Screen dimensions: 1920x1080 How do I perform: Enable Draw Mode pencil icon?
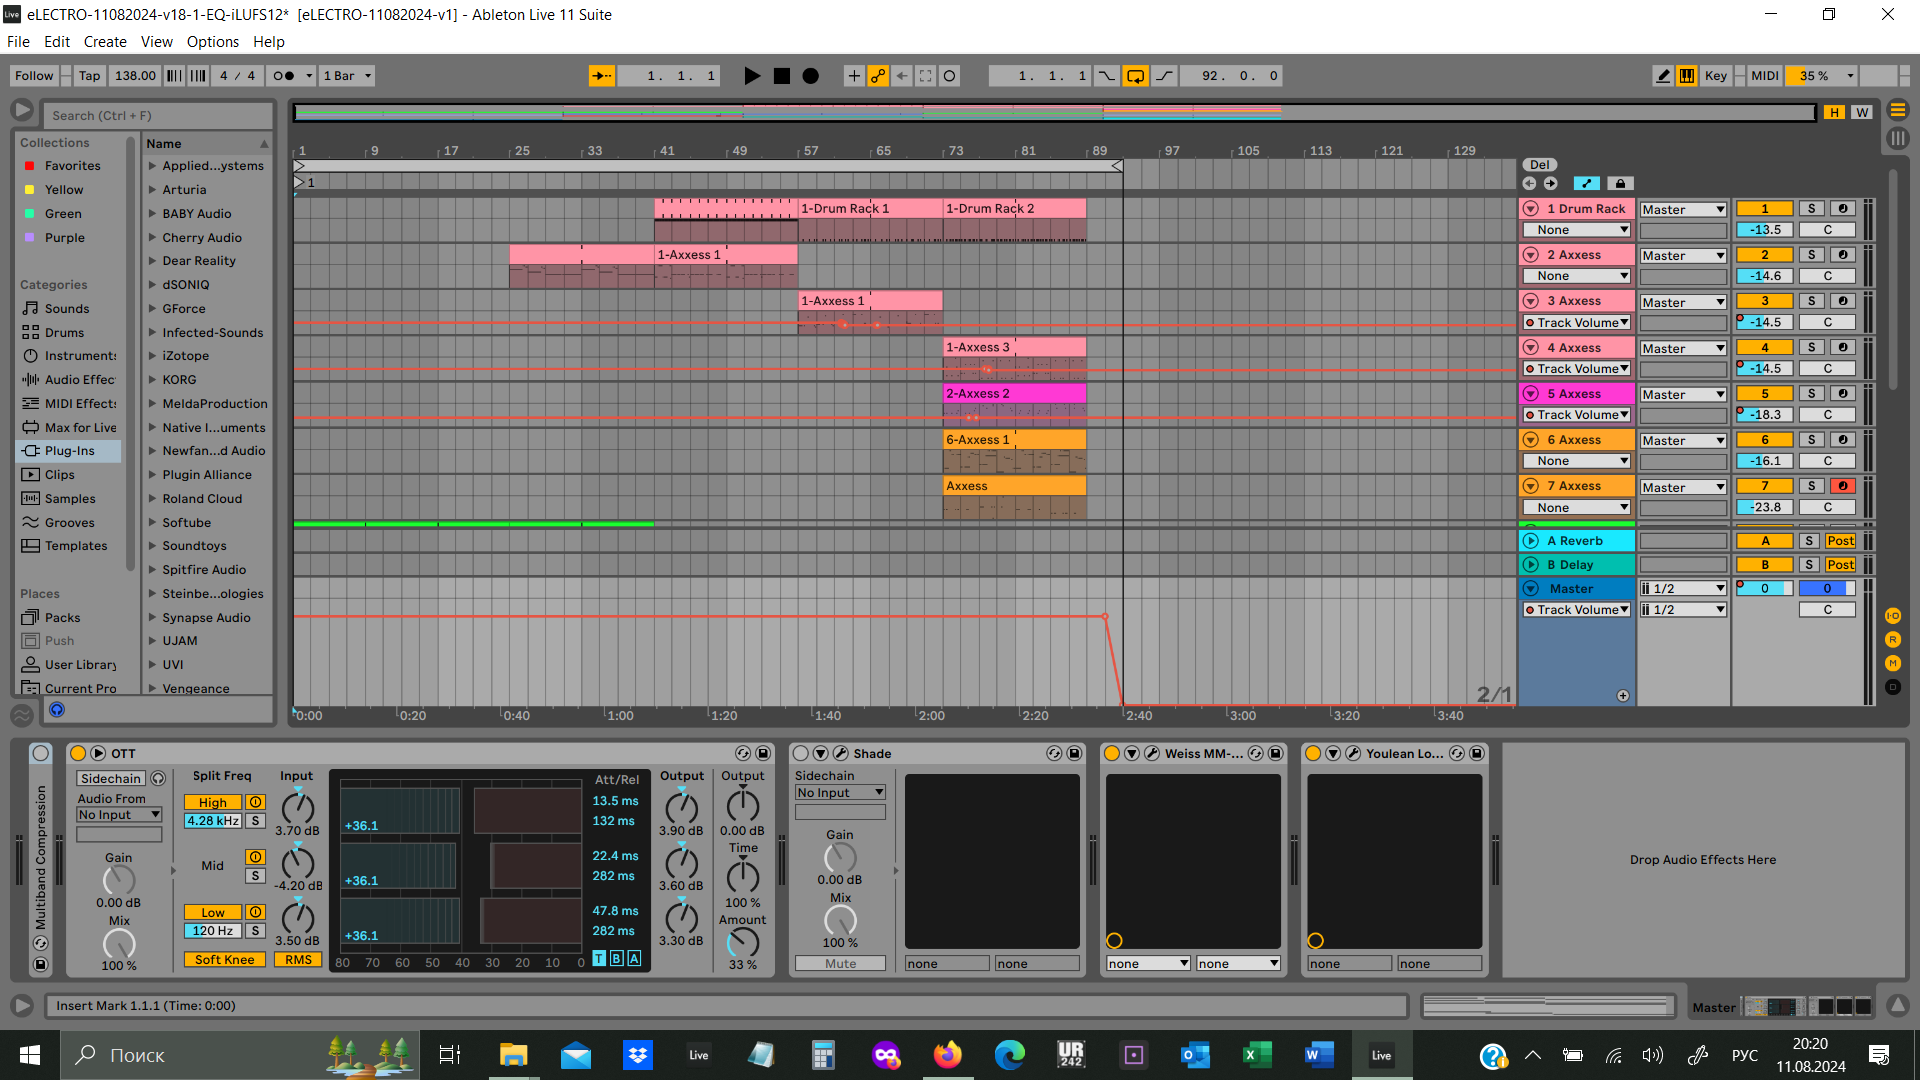1663,76
